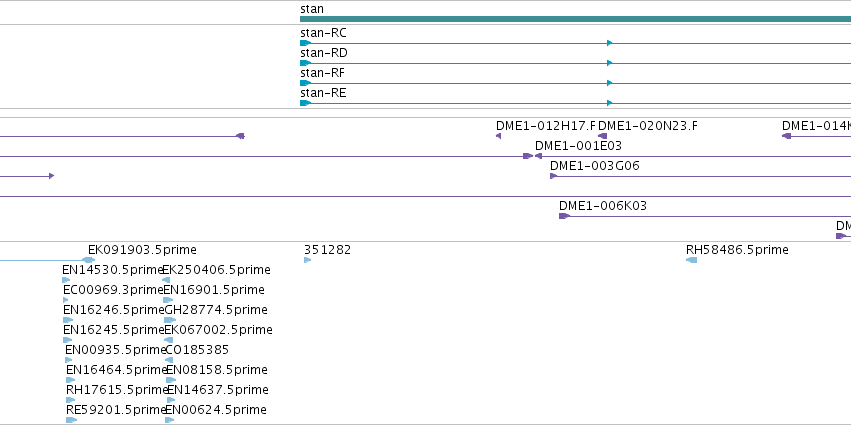Click the stan-RE transcript label
851x425 pixels.
323,93
